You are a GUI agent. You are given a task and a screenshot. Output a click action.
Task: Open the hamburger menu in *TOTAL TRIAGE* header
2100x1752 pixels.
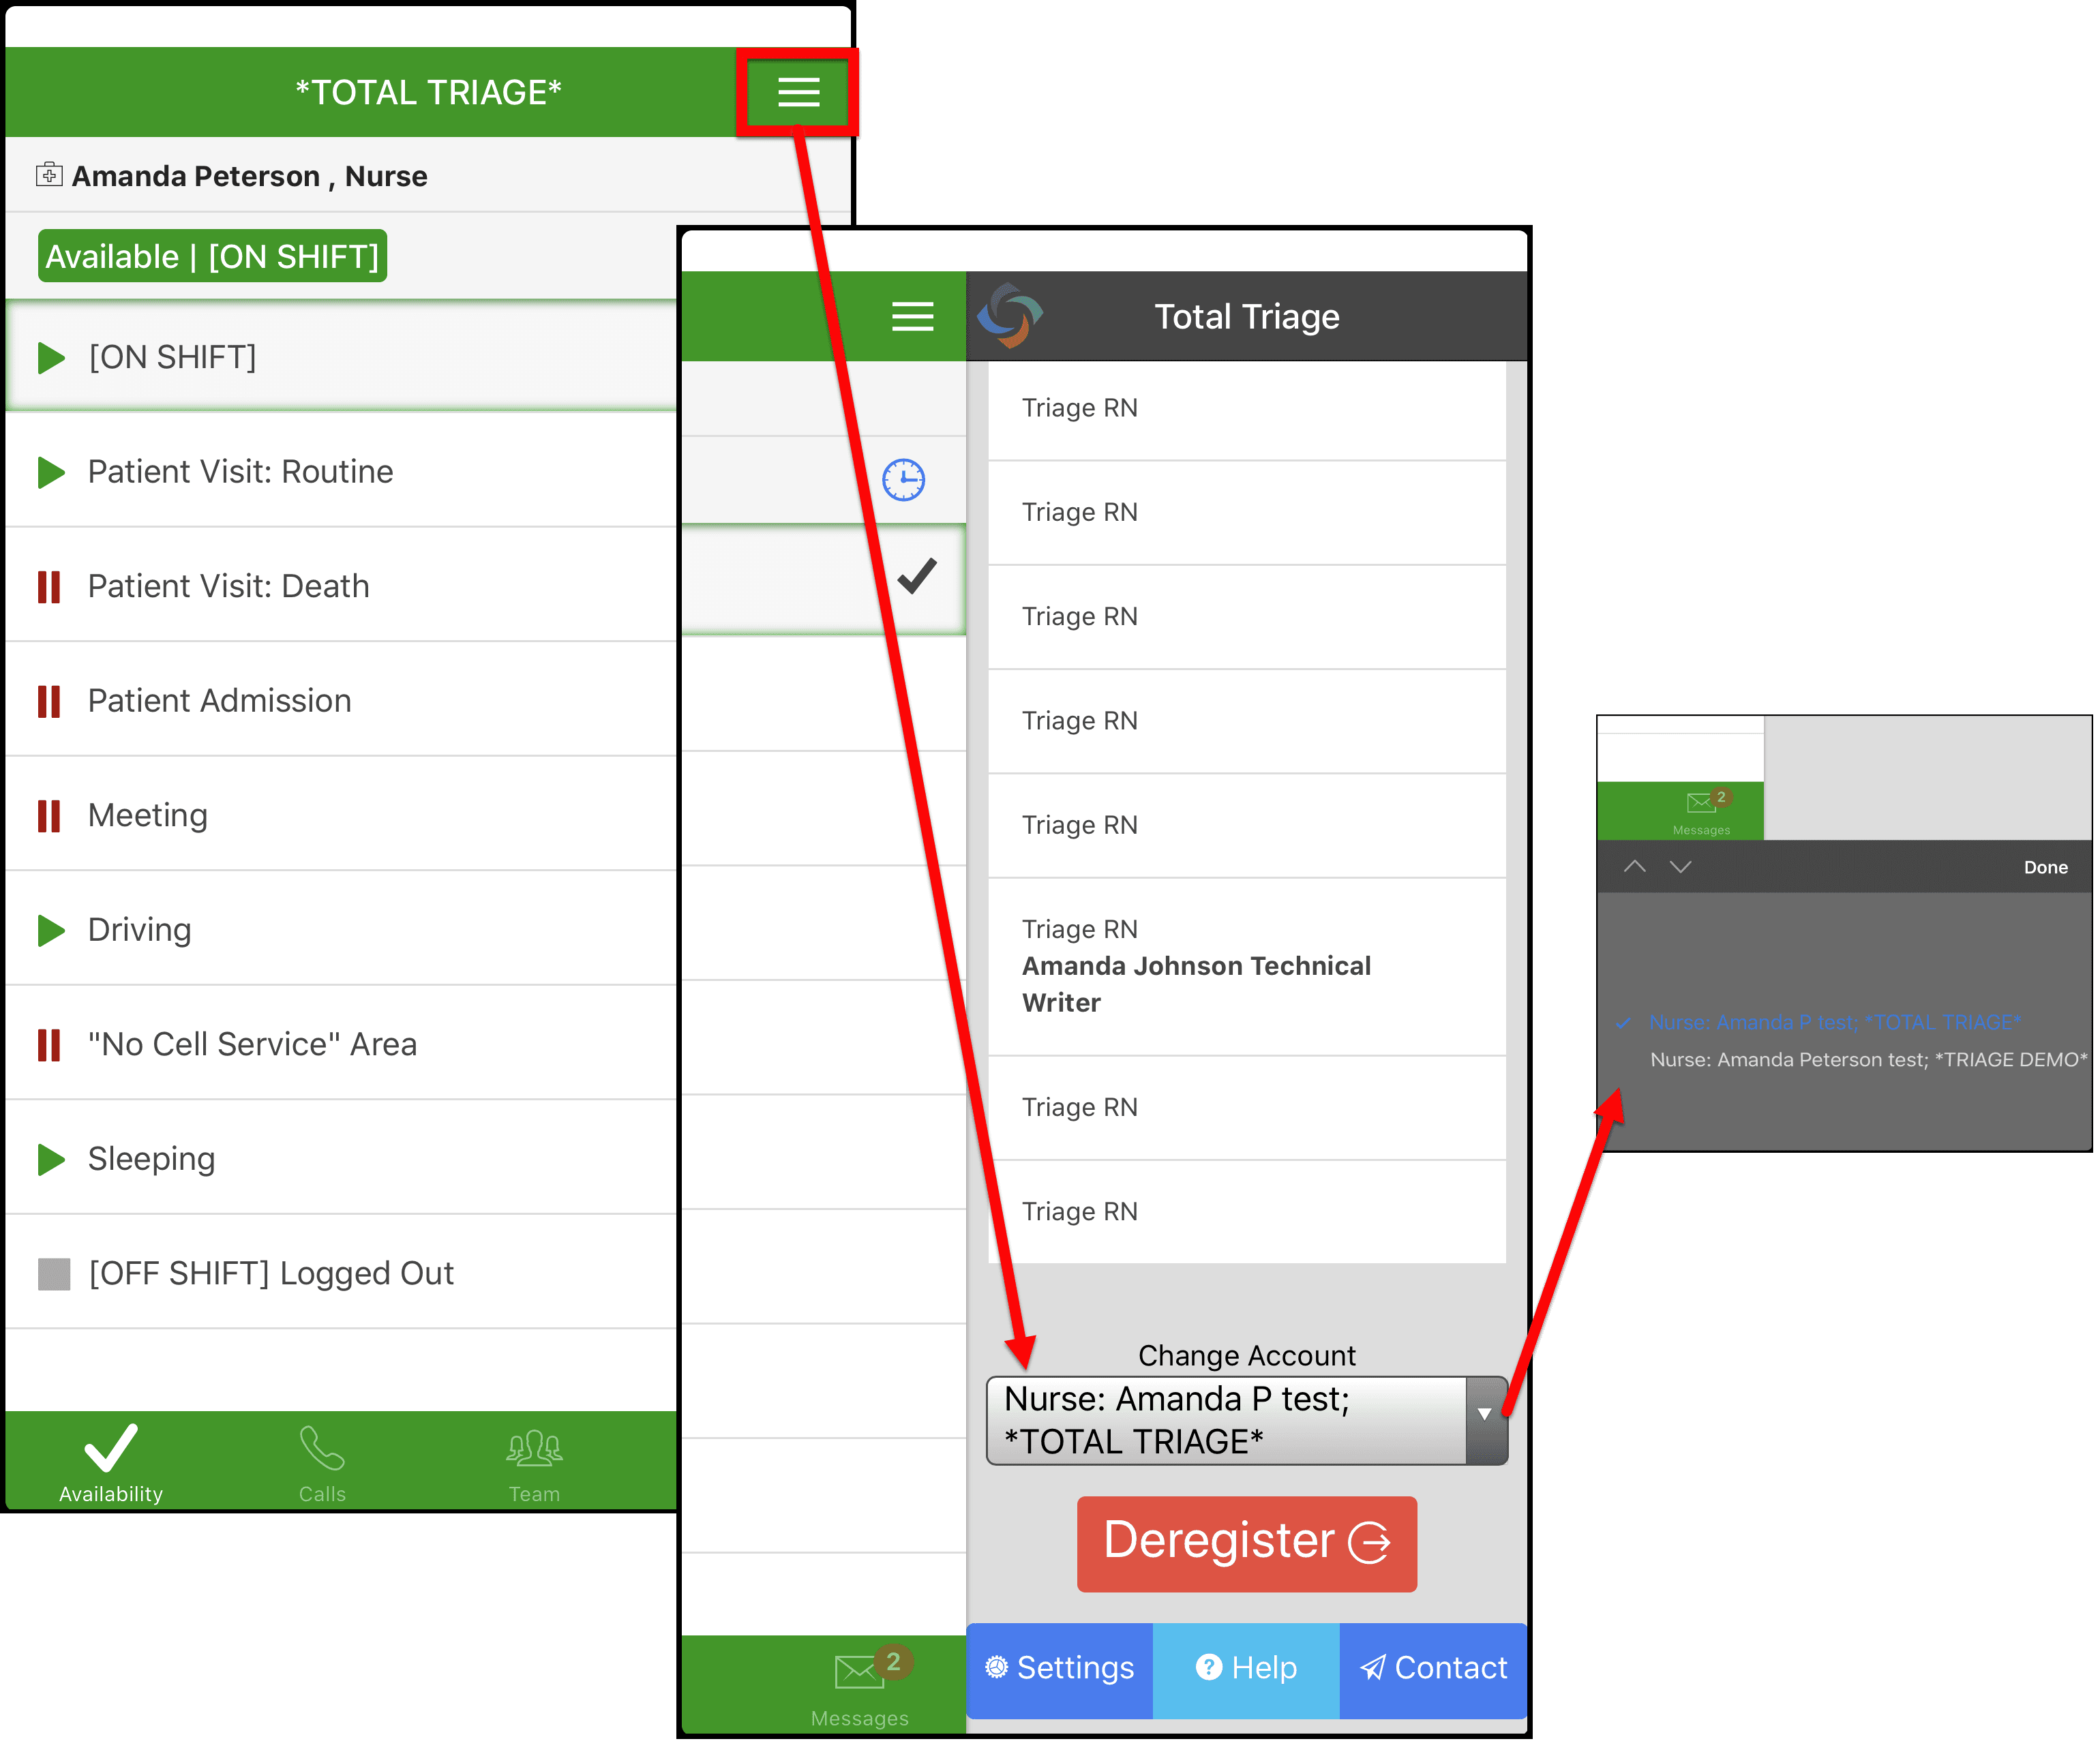(798, 92)
